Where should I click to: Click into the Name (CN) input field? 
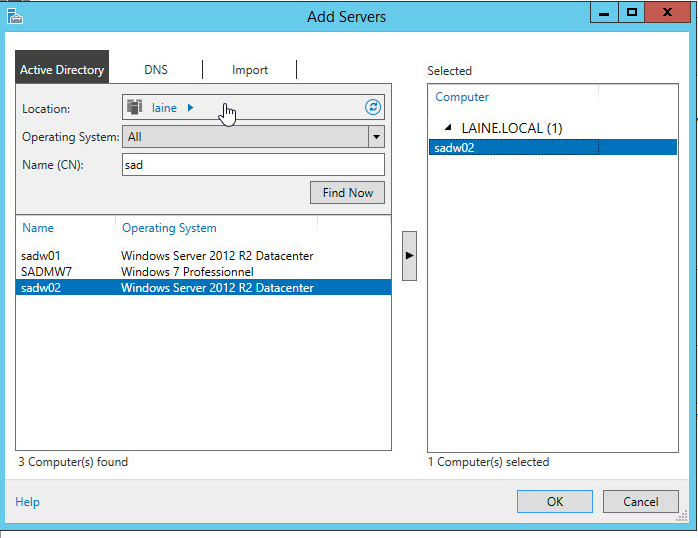(x=253, y=165)
